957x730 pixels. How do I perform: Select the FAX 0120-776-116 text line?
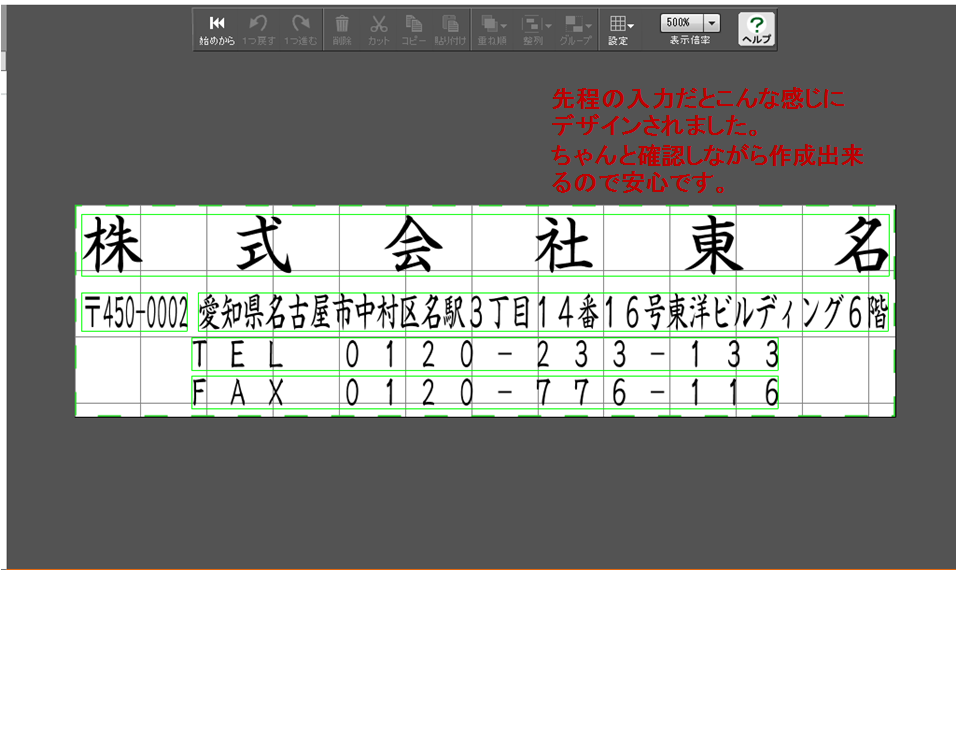click(x=485, y=392)
